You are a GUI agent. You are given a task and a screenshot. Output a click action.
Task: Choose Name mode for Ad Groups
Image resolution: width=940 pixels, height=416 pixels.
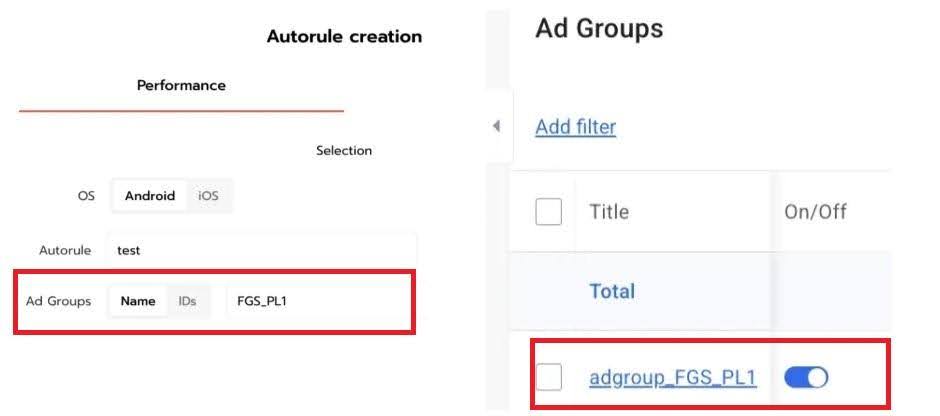[x=138, y=301]
